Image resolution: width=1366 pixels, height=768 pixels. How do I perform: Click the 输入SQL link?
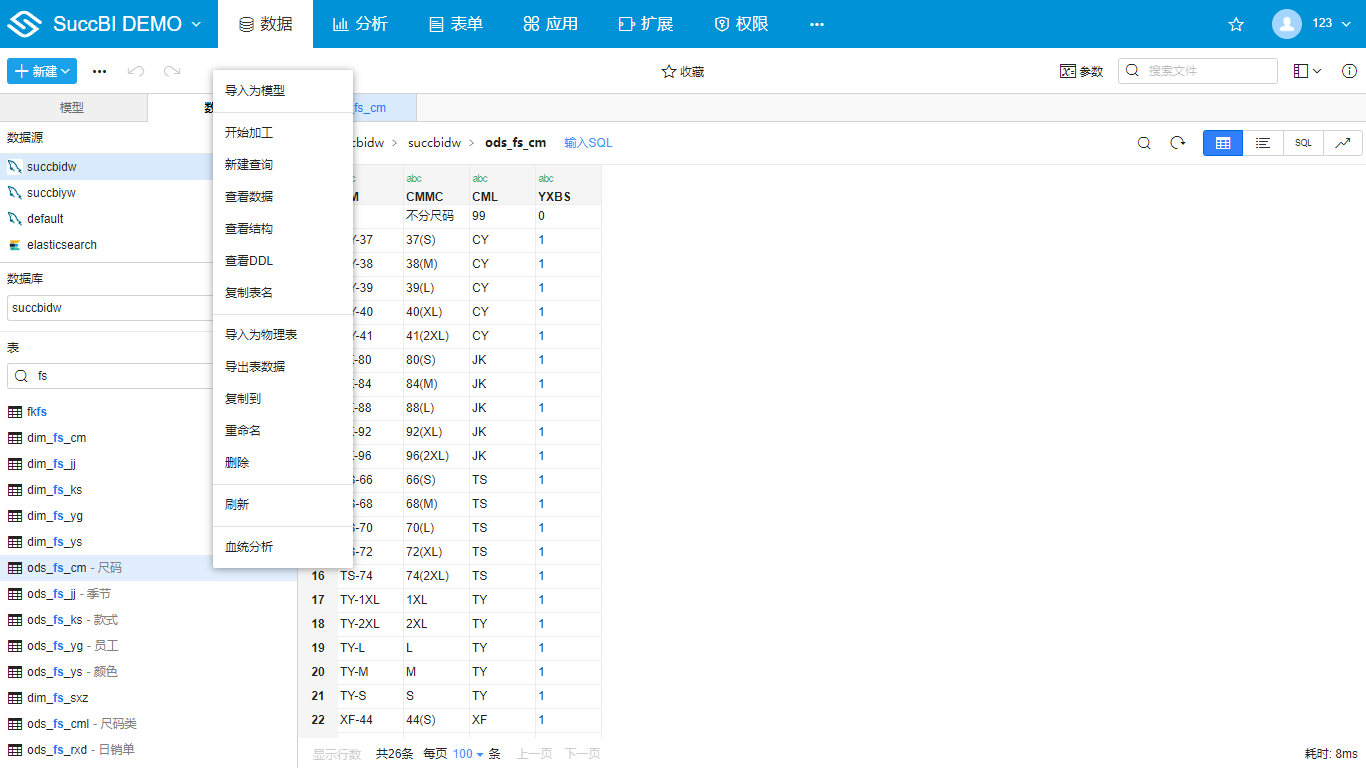[x=588, y=143]
